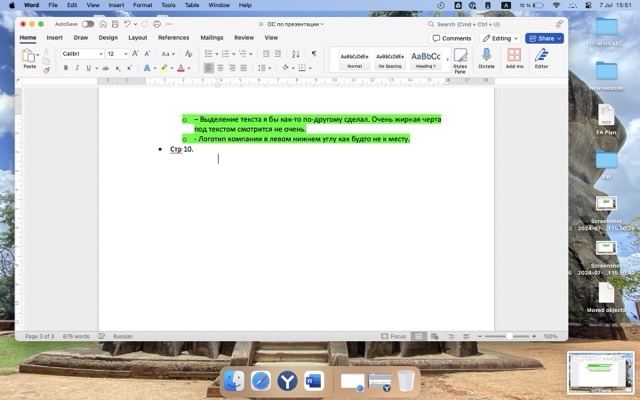Click the Comments button
640x400 pixels.
point(452,38)
